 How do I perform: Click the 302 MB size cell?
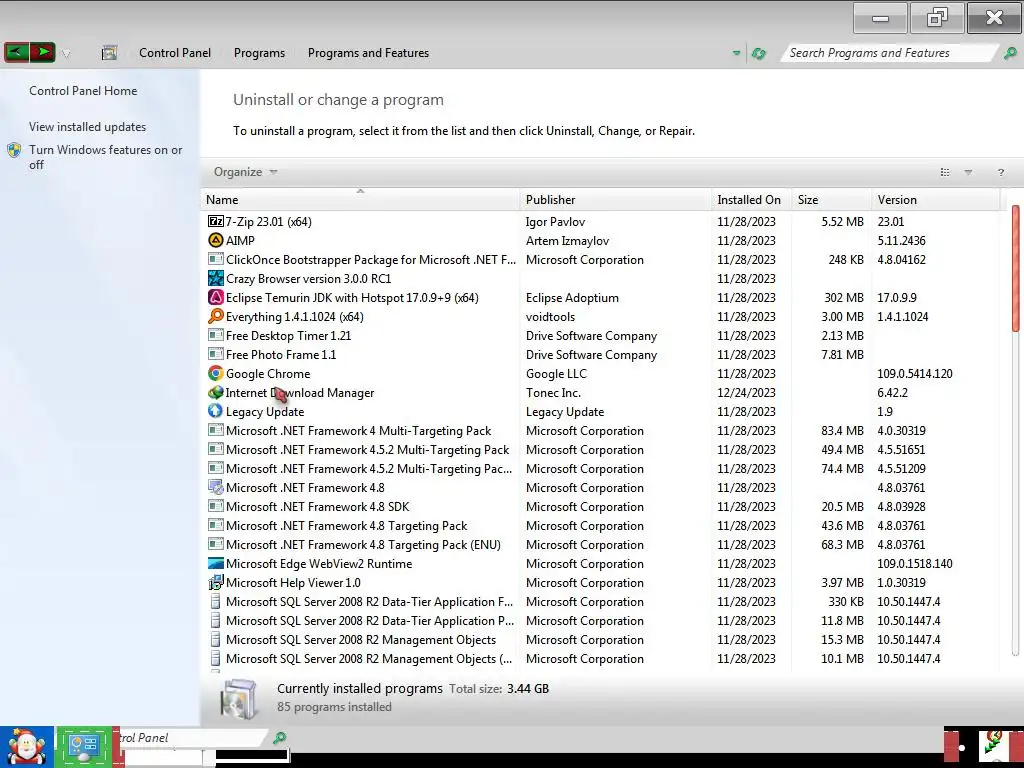844,297
